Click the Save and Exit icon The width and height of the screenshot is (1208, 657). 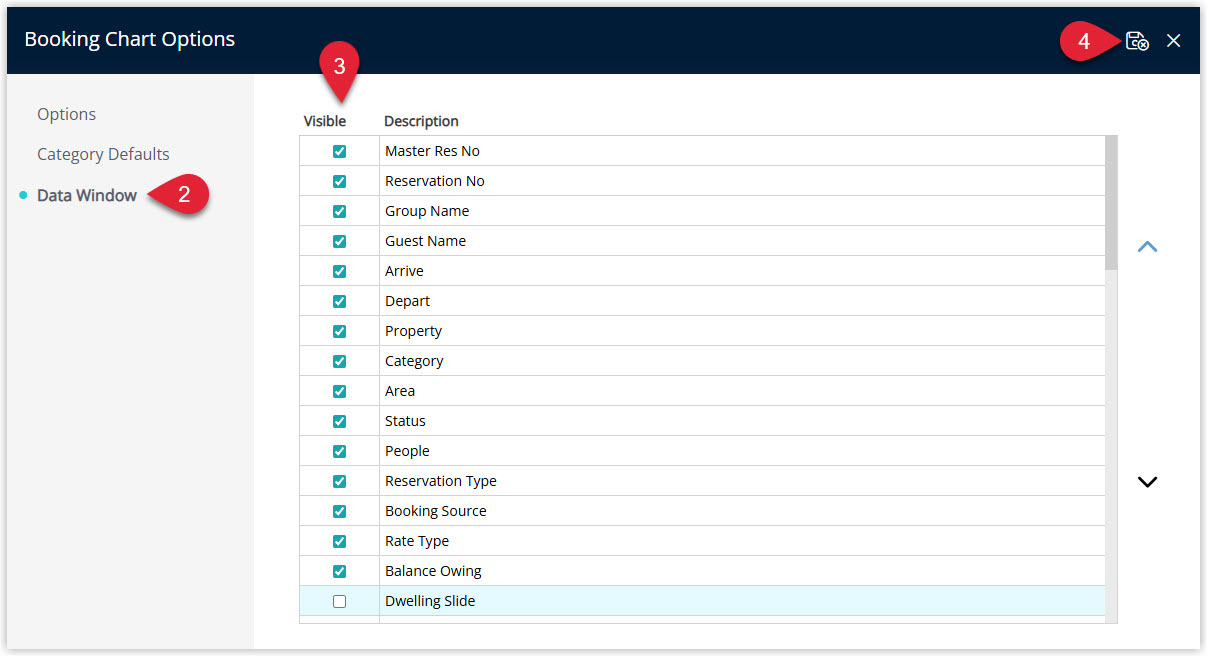(x=1137, y=41)
